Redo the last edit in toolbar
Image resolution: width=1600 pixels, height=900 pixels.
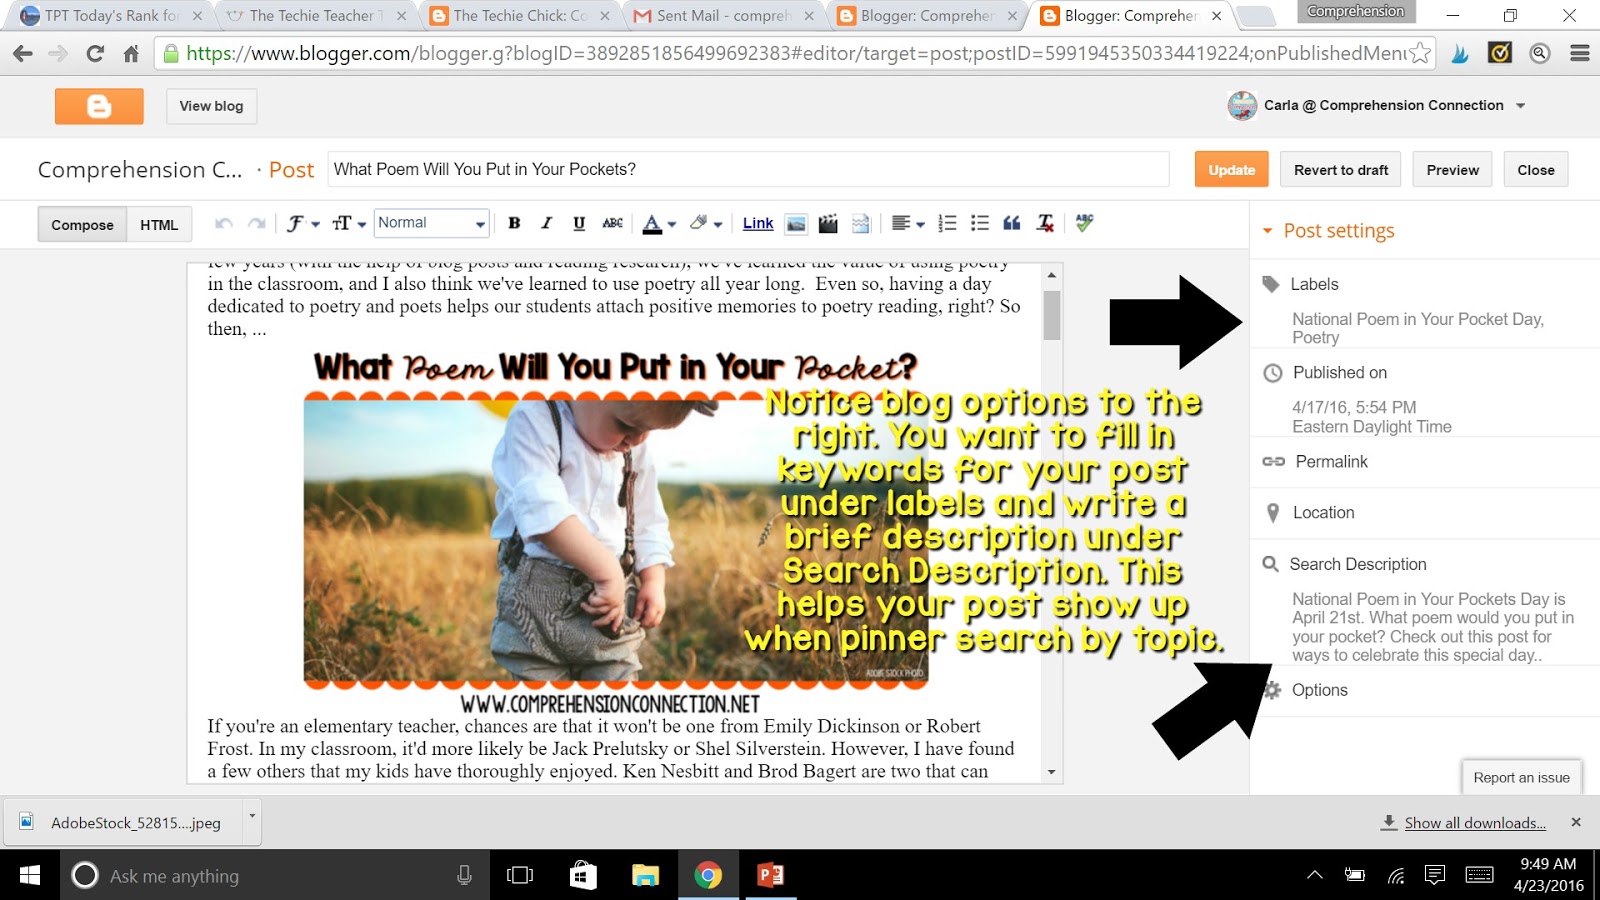tap(257, 224)
